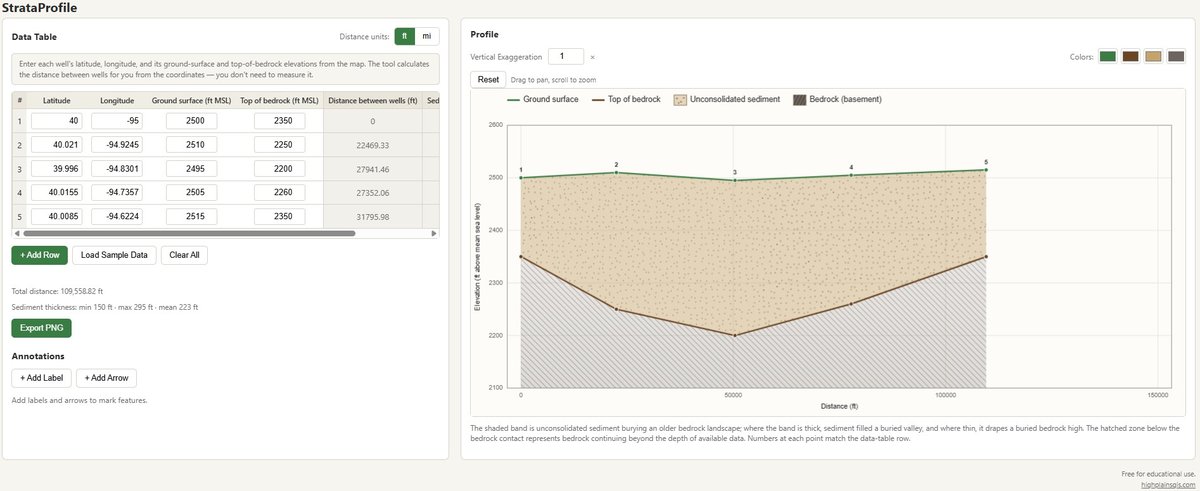Edit row 1 longitude field -95

[x=117, y=121]
